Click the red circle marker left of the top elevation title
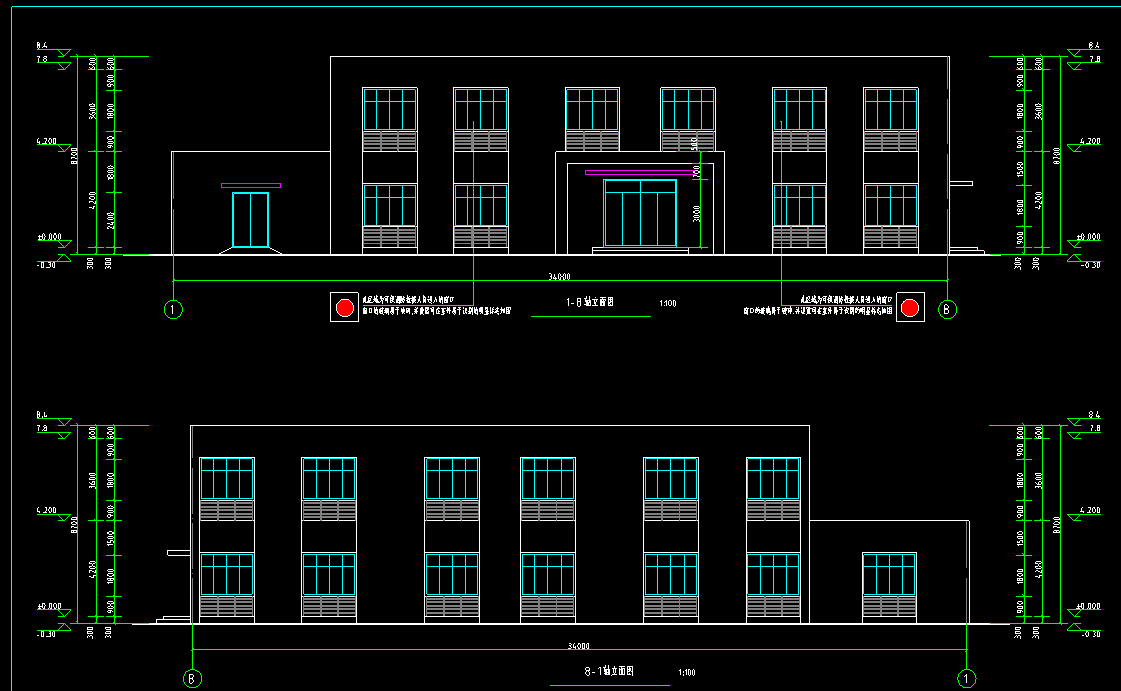This screenshot has height=691, width=1121. [x=344, y=308]
